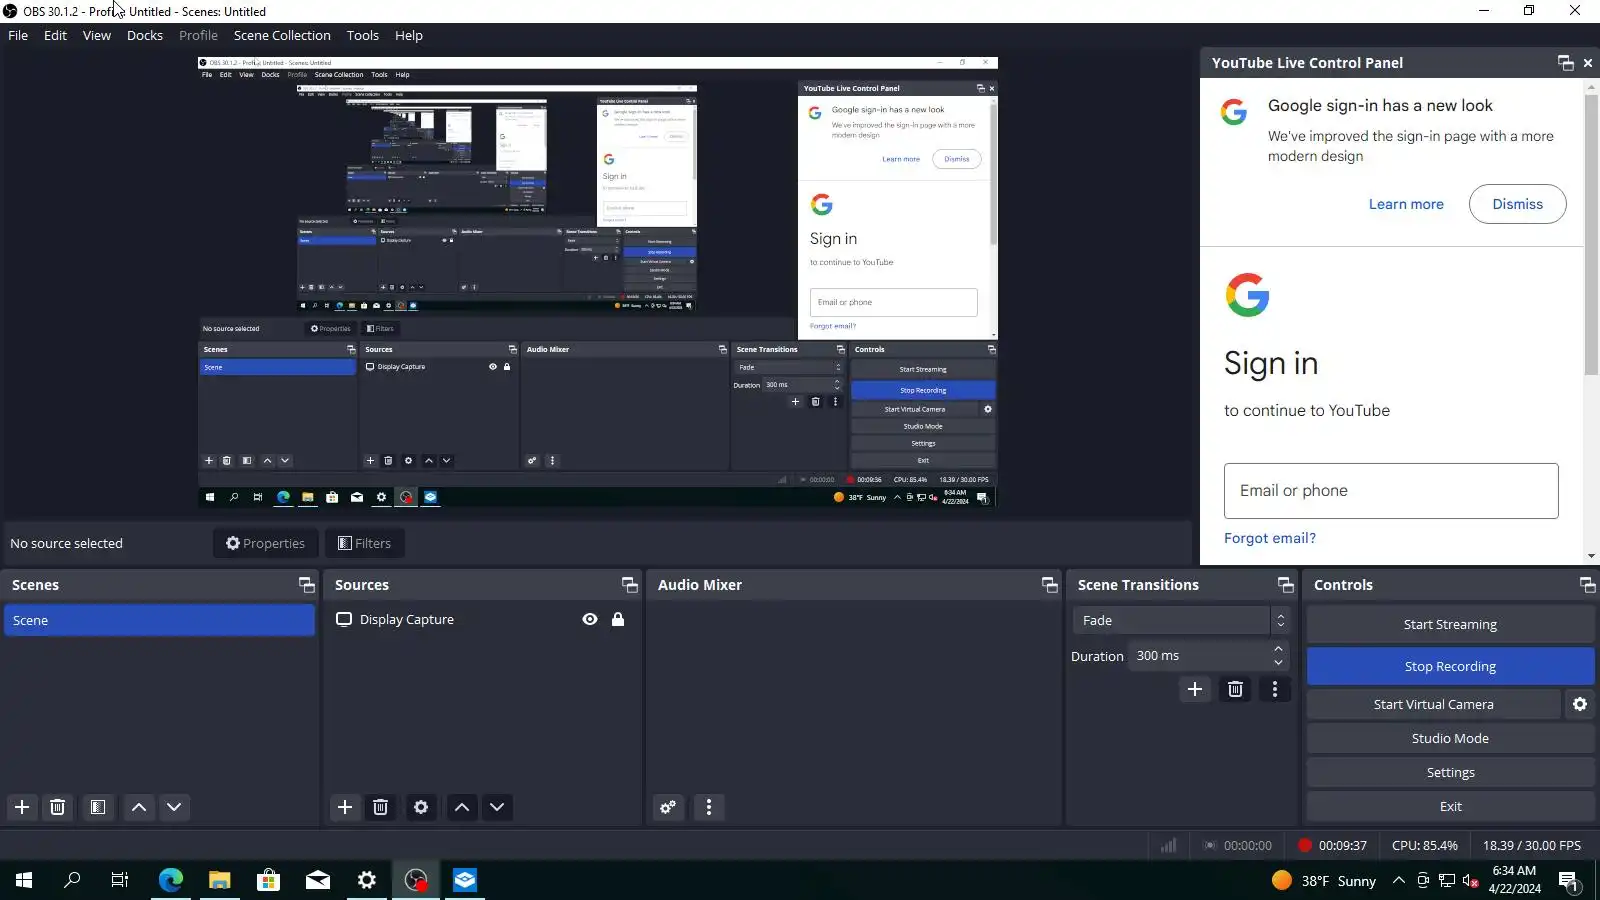This screenshot has height=900, width=1600.
Task: Open Windows Start menu
Action: coord(24,880)
